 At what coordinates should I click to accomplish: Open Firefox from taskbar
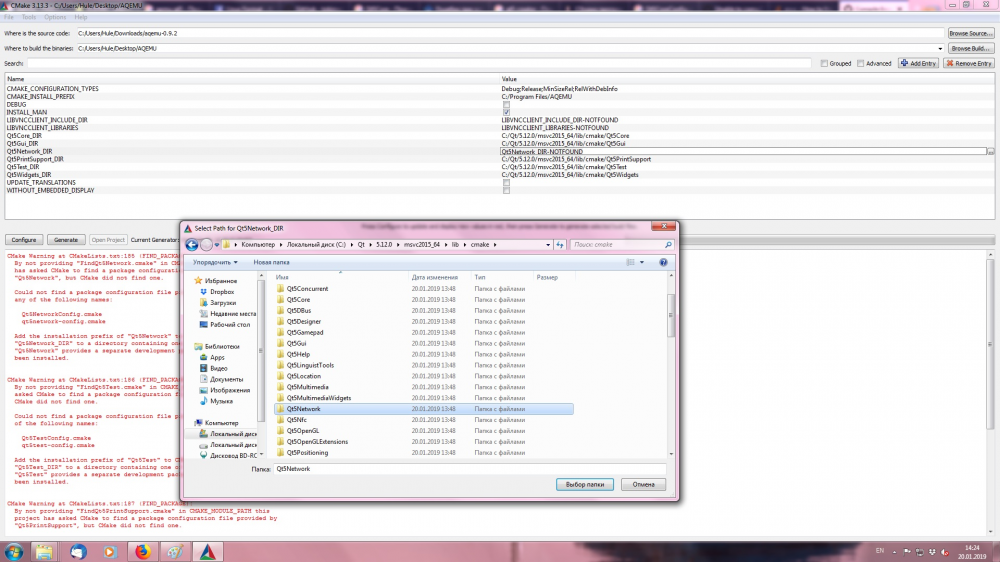pyautogui.click(x=143, y=552)
